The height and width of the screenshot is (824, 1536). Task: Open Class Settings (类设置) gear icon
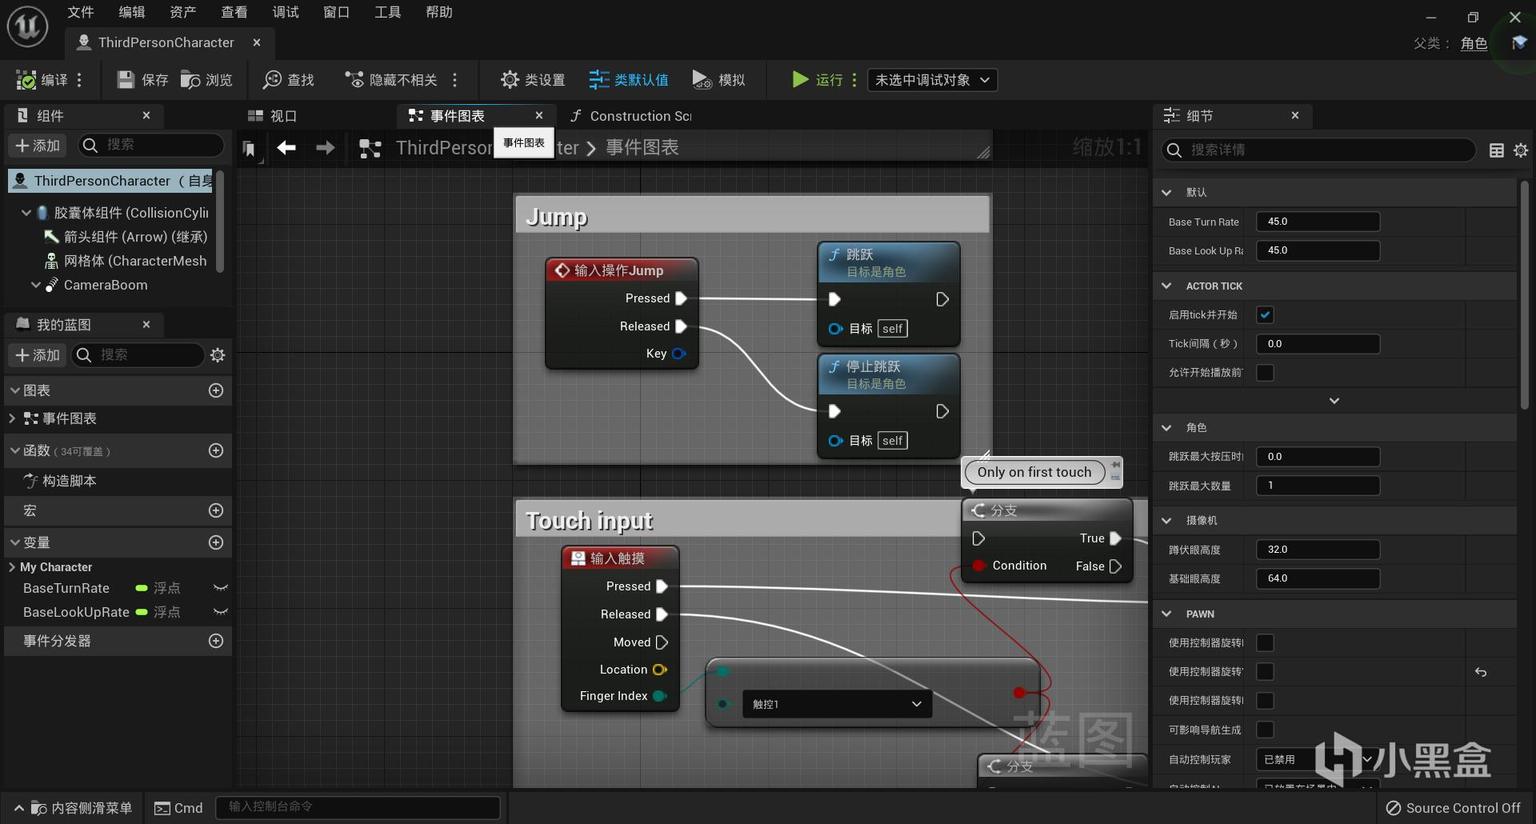pos(510,80)
